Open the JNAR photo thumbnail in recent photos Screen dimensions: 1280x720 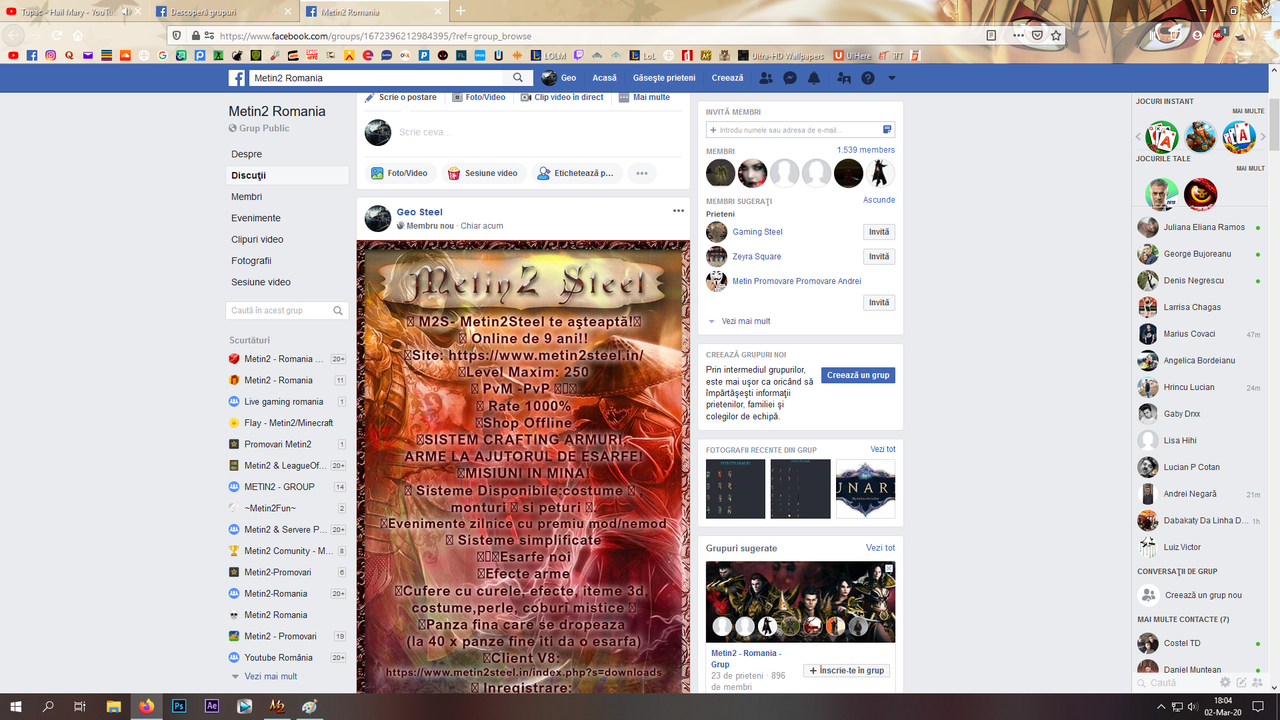[865, 489]
